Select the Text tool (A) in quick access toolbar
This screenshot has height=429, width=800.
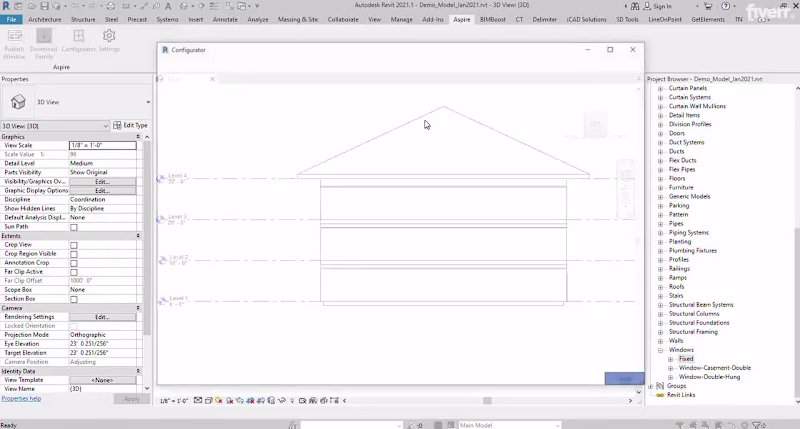[168, 6]
